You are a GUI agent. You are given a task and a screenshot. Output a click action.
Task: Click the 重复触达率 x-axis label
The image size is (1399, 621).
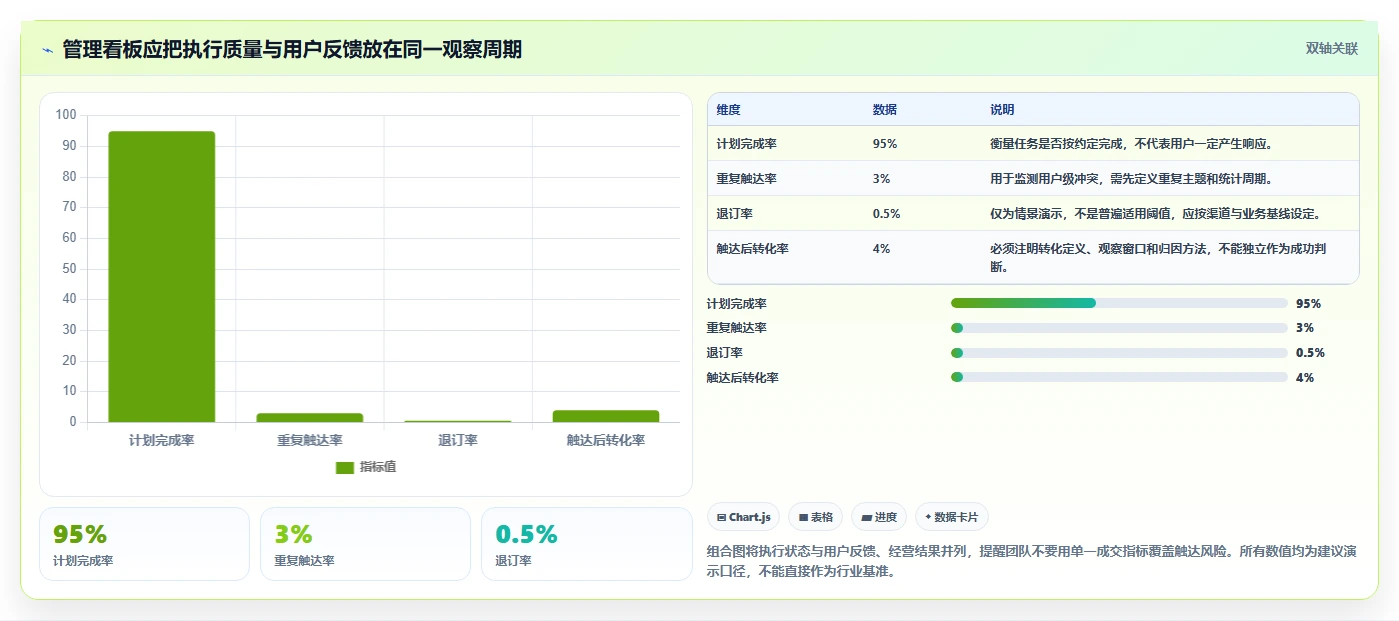pos(310,440)
